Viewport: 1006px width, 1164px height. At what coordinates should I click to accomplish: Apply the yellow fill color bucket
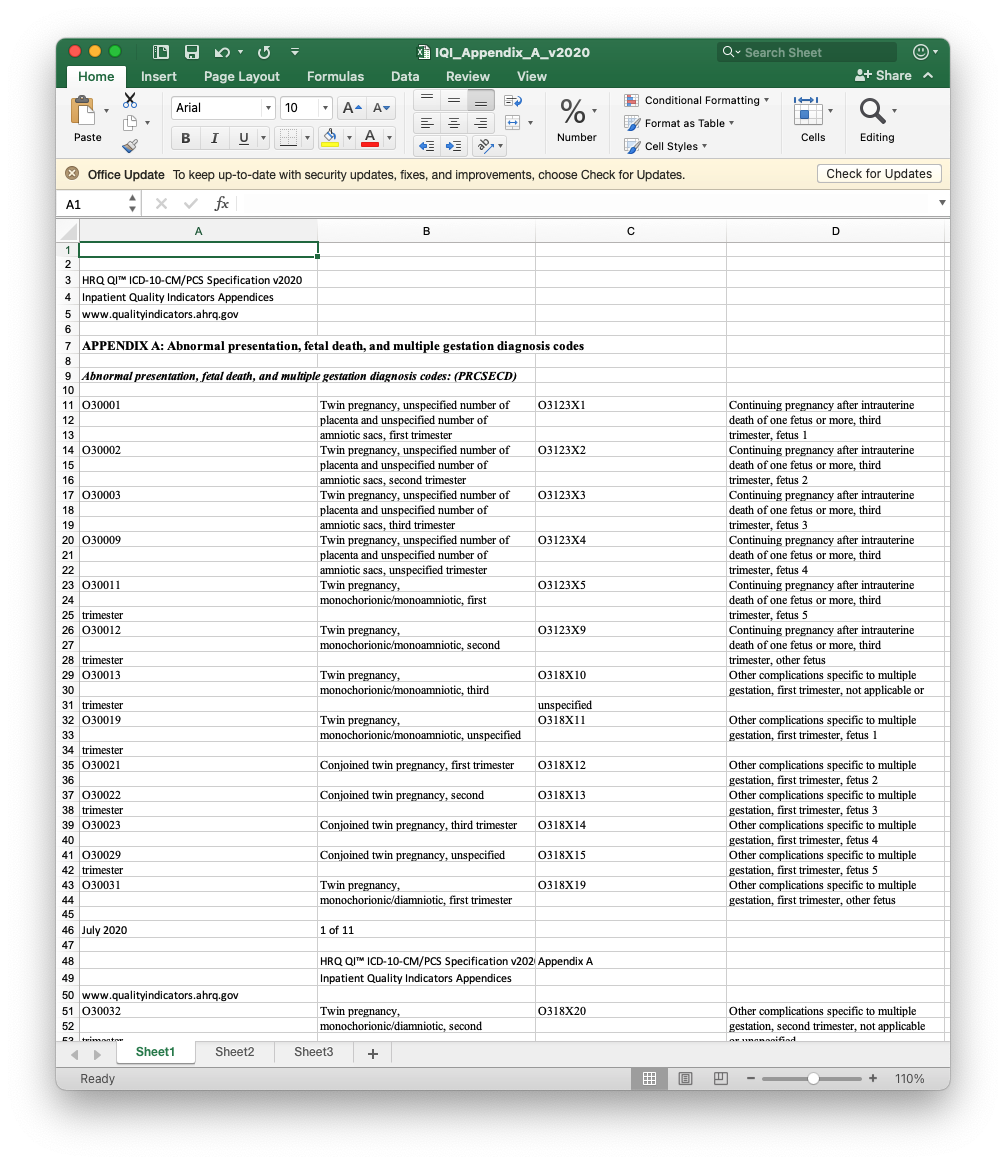point(330,137)
